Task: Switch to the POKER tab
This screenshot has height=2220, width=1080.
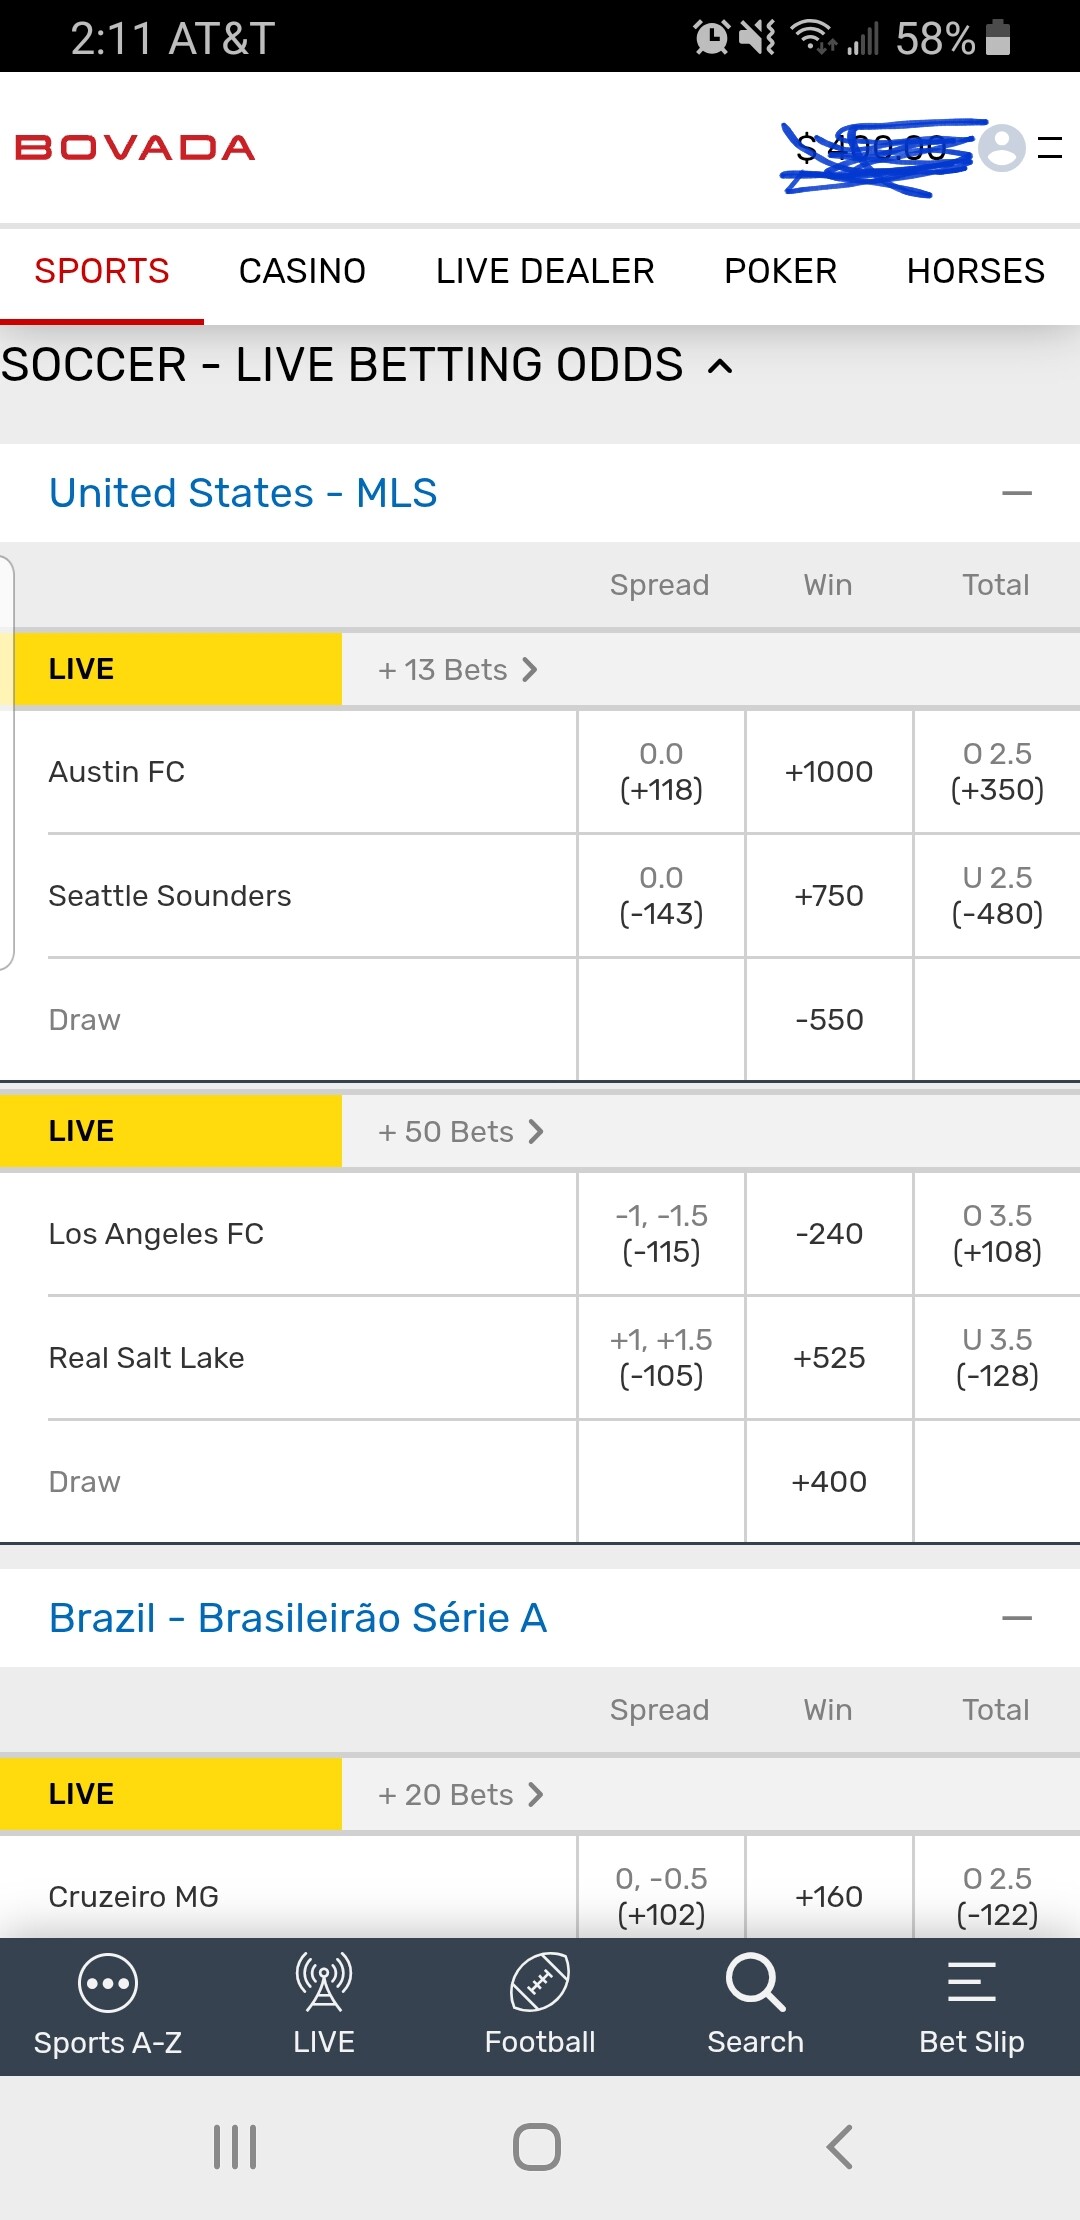Action: pos(780,271)
